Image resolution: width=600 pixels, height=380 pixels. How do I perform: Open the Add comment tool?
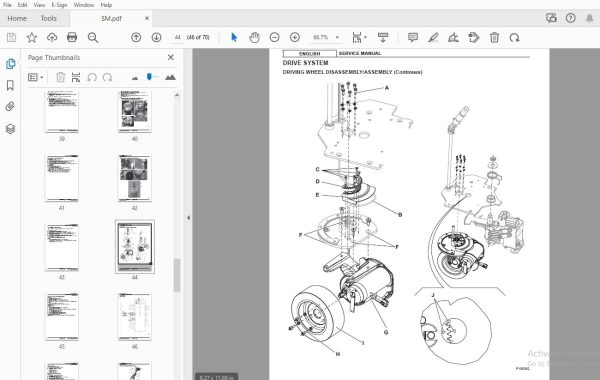click(x=413, y=38)
